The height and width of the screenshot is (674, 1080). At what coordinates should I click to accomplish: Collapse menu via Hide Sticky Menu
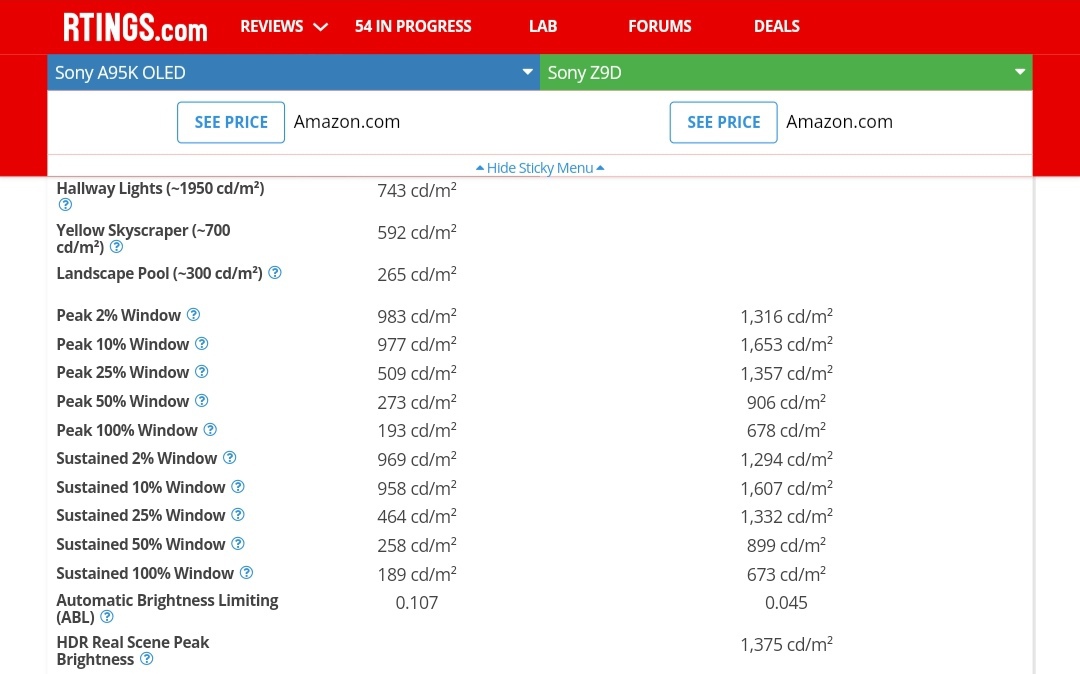(540, 168)
